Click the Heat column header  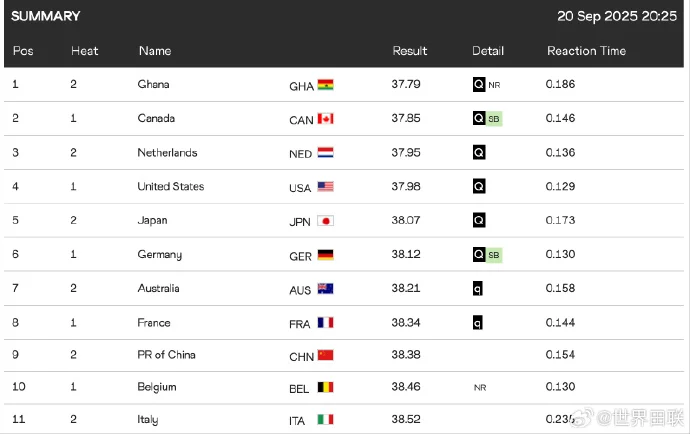(x=84, y=51)
